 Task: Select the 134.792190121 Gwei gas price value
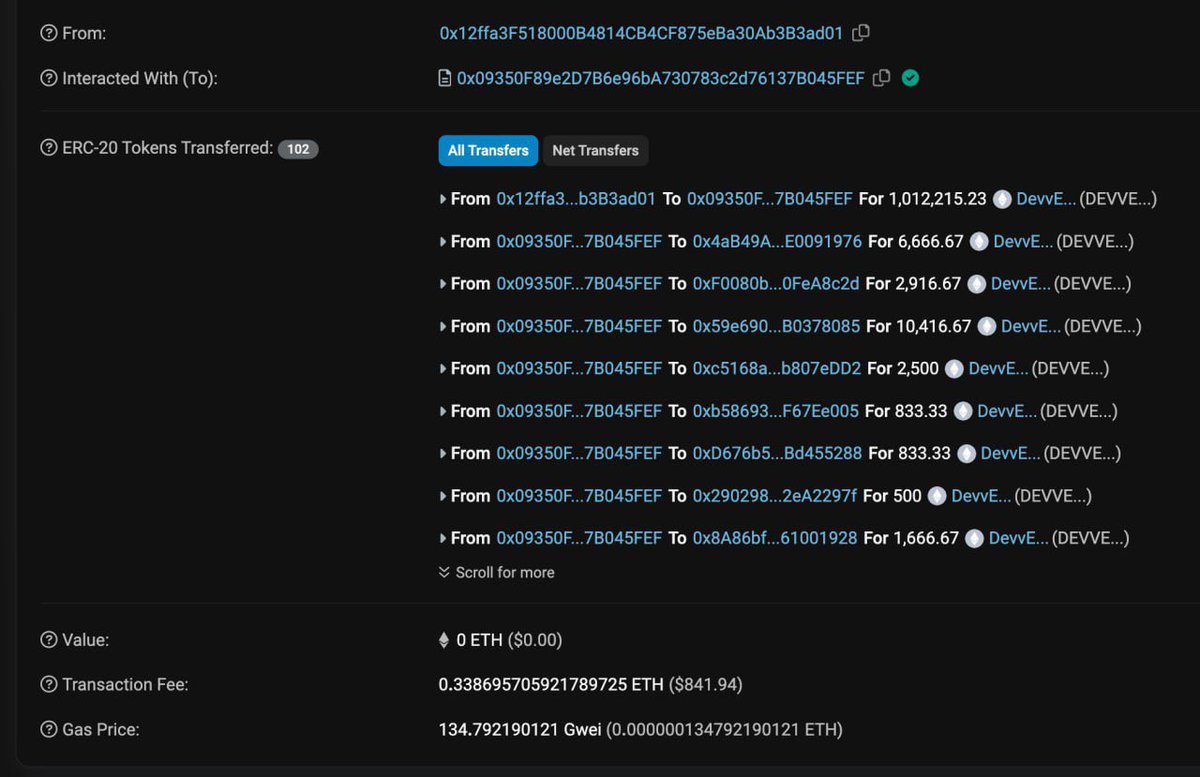coord(520,730)
